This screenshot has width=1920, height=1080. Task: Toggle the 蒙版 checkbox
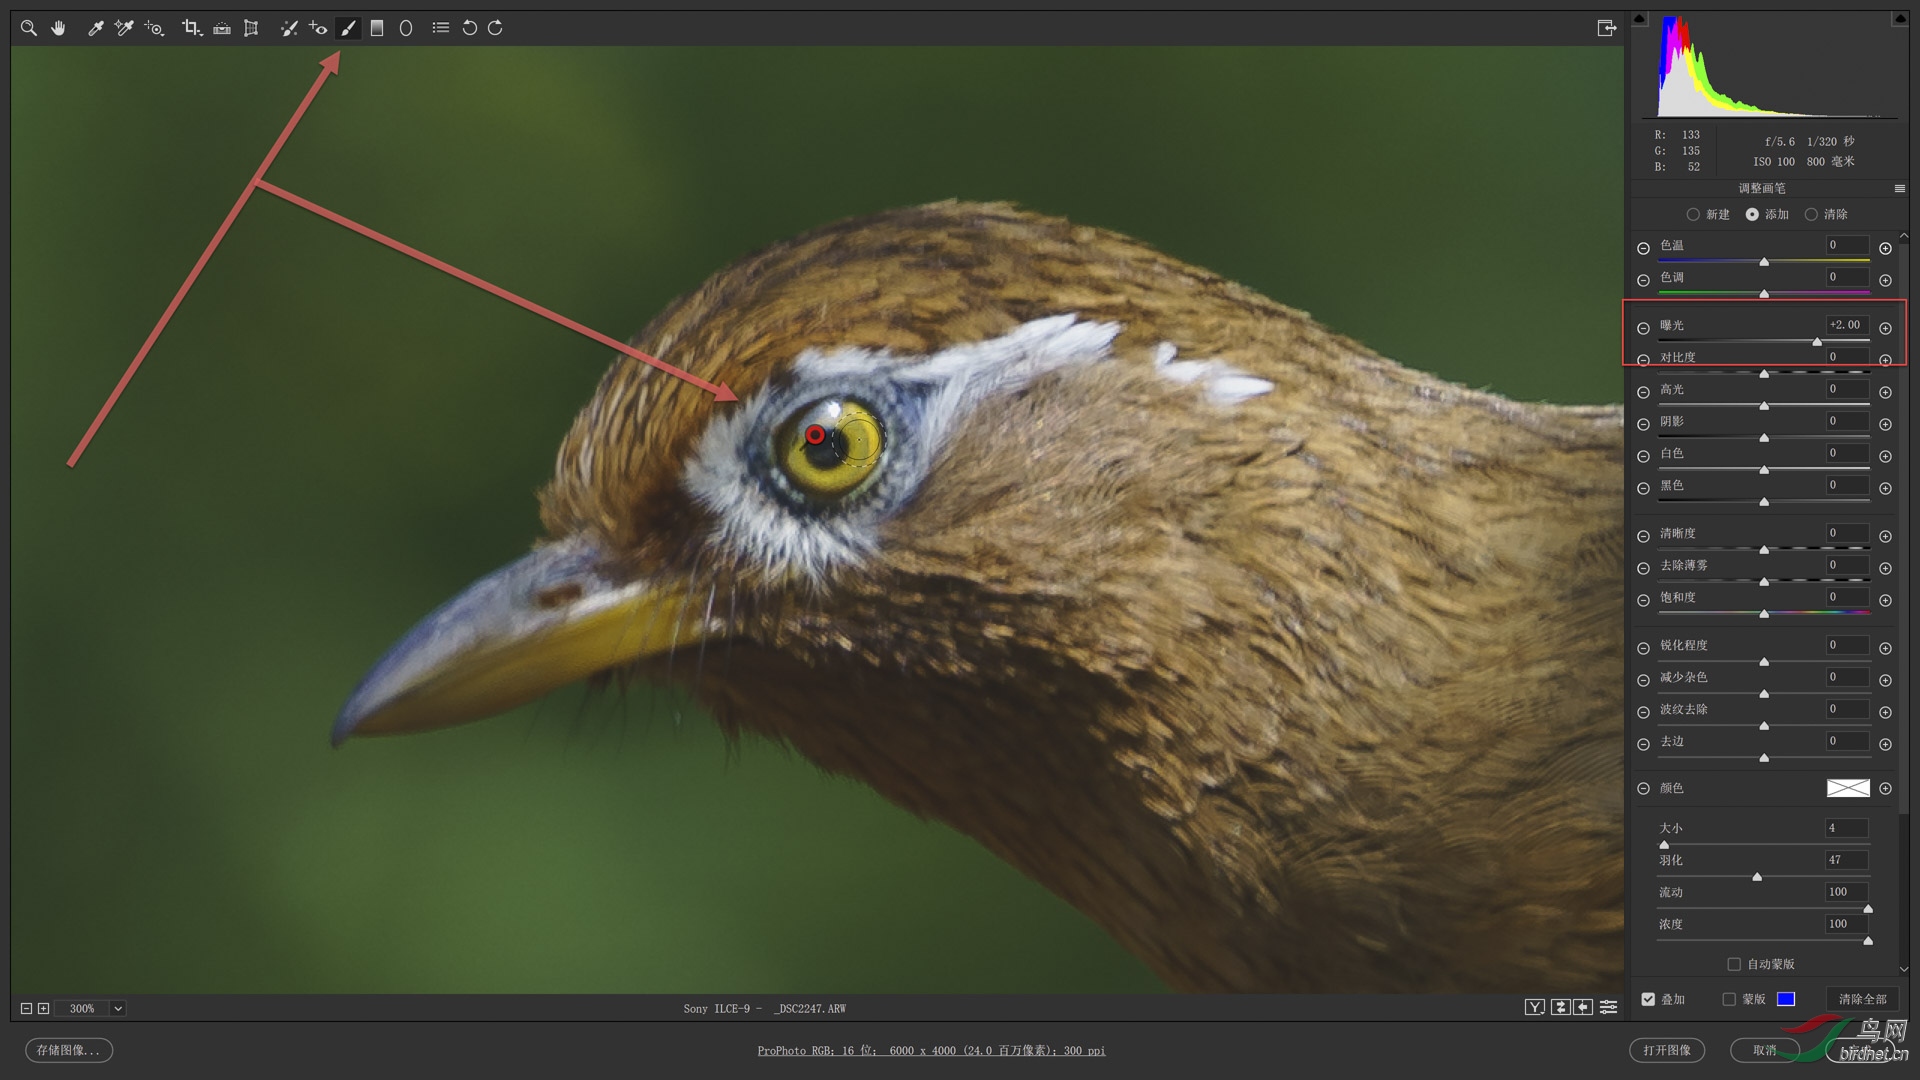[1729, 999]
